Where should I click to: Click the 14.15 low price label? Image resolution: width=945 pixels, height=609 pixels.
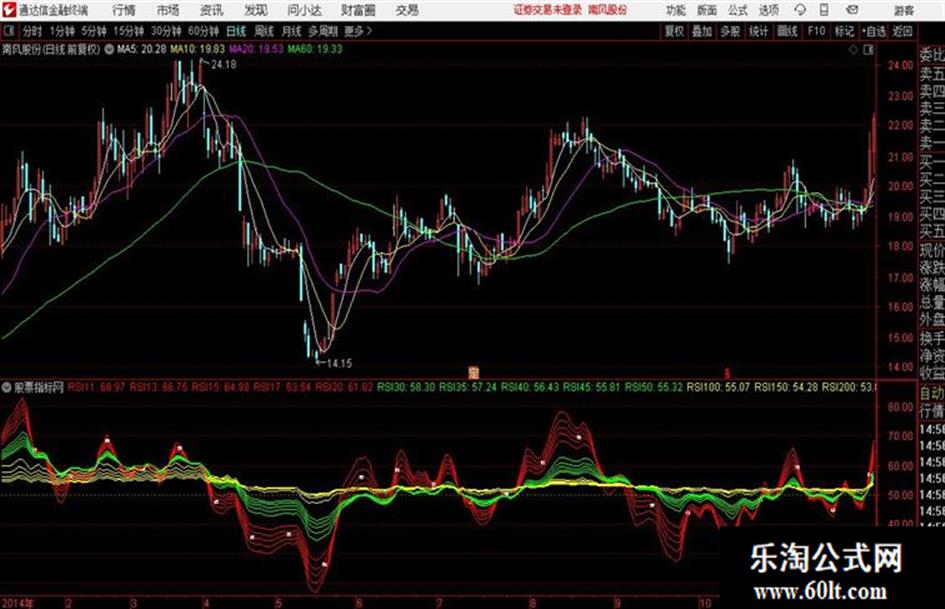pos(339,363)
